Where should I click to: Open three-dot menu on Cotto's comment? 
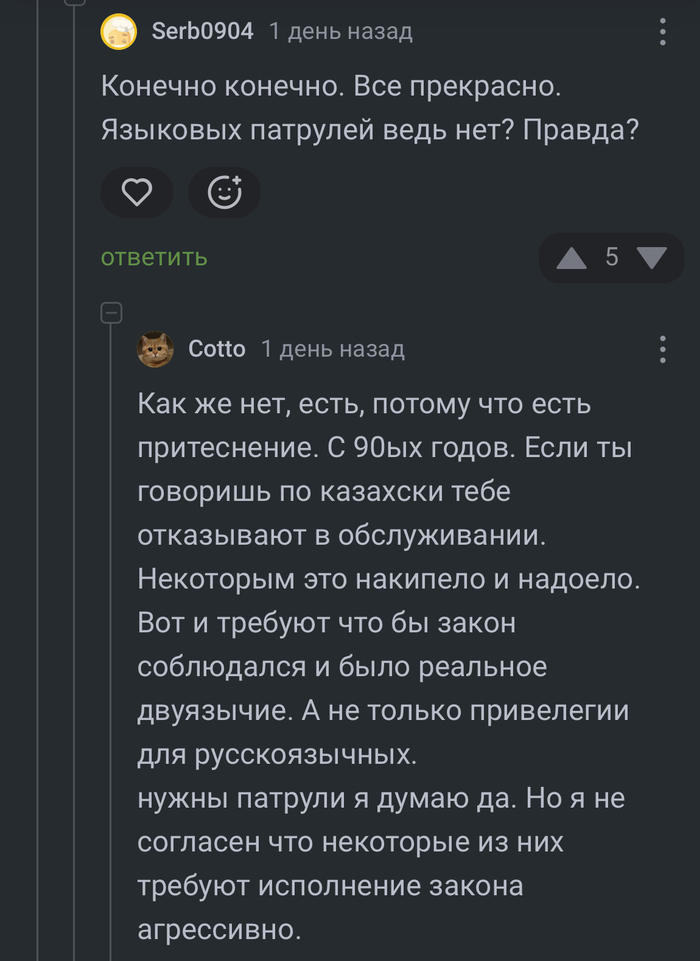[x=662, y=349]
